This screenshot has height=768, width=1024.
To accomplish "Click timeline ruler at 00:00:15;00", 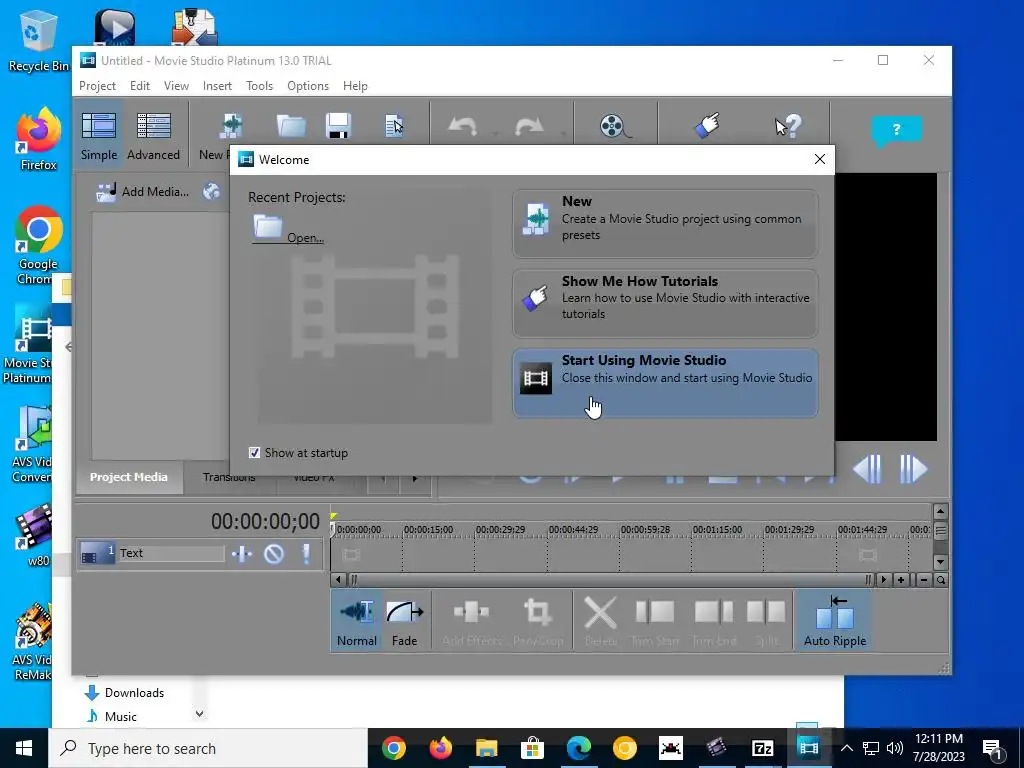I will point(428,530).
